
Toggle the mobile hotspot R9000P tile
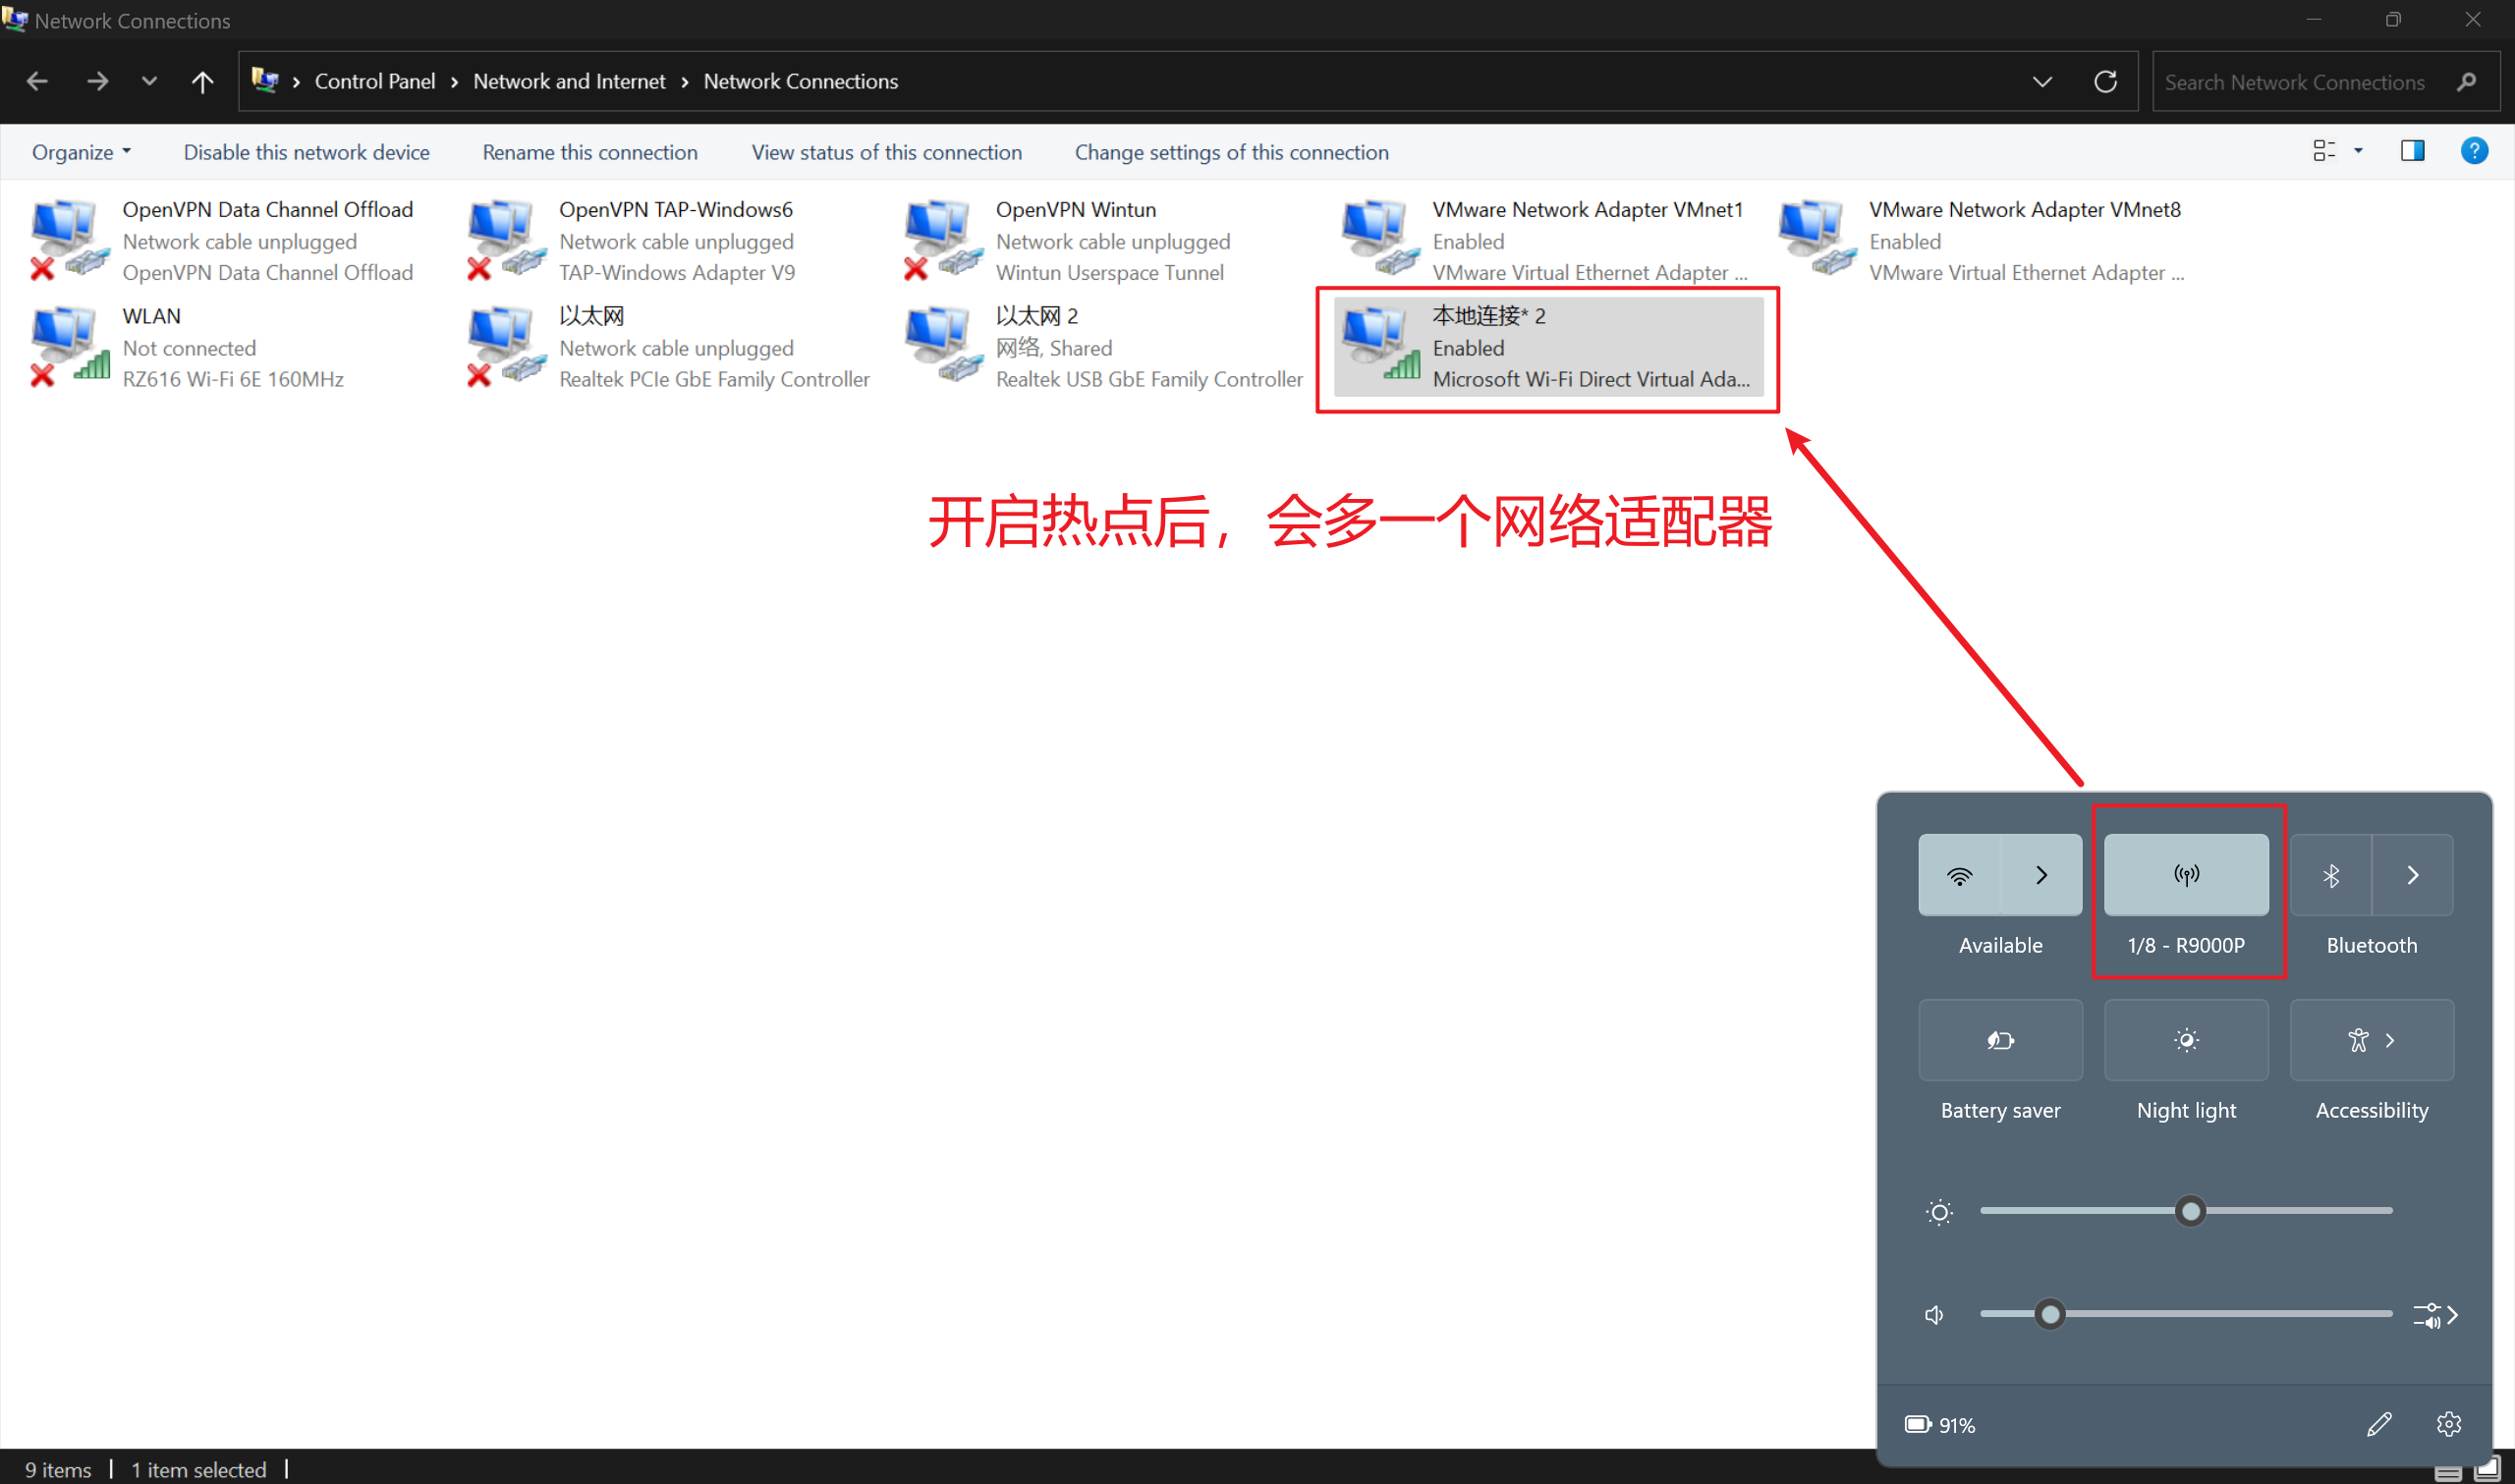coord(2185,875)
